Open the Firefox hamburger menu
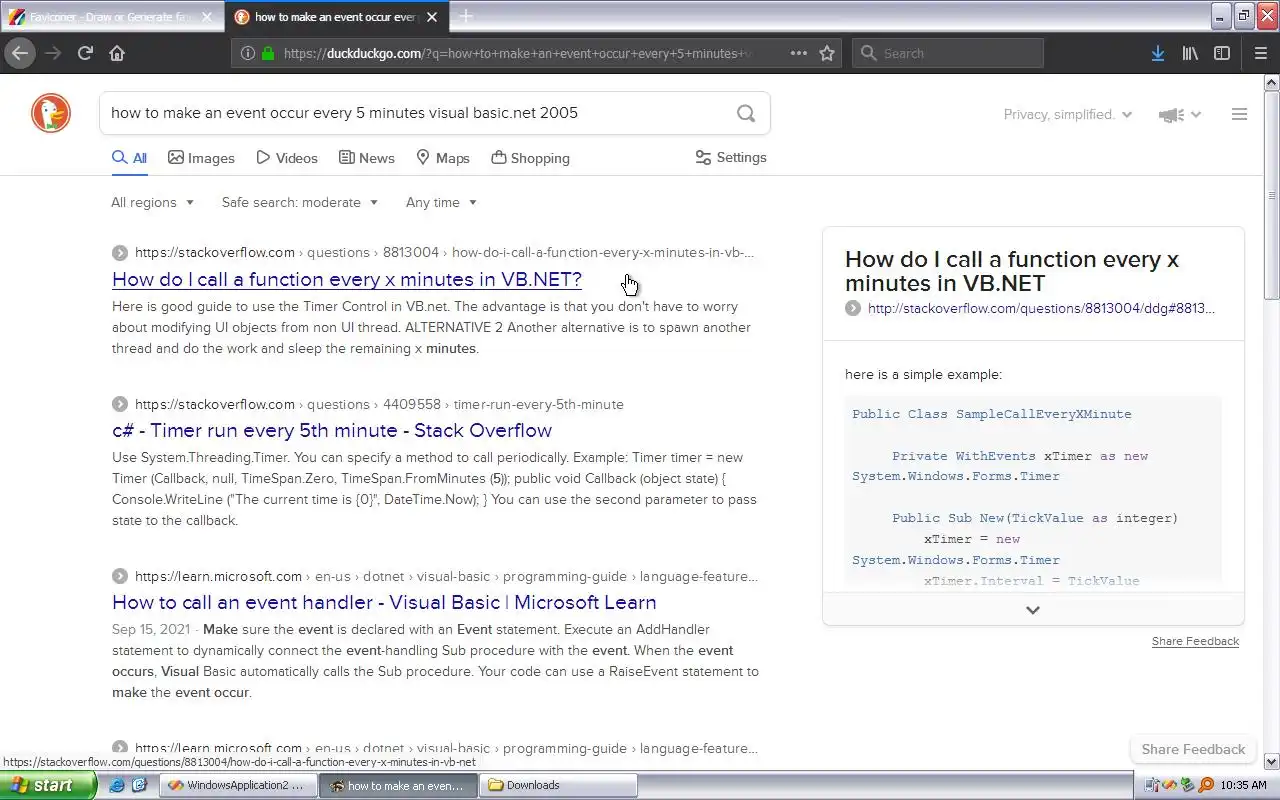 point(1260,53)
